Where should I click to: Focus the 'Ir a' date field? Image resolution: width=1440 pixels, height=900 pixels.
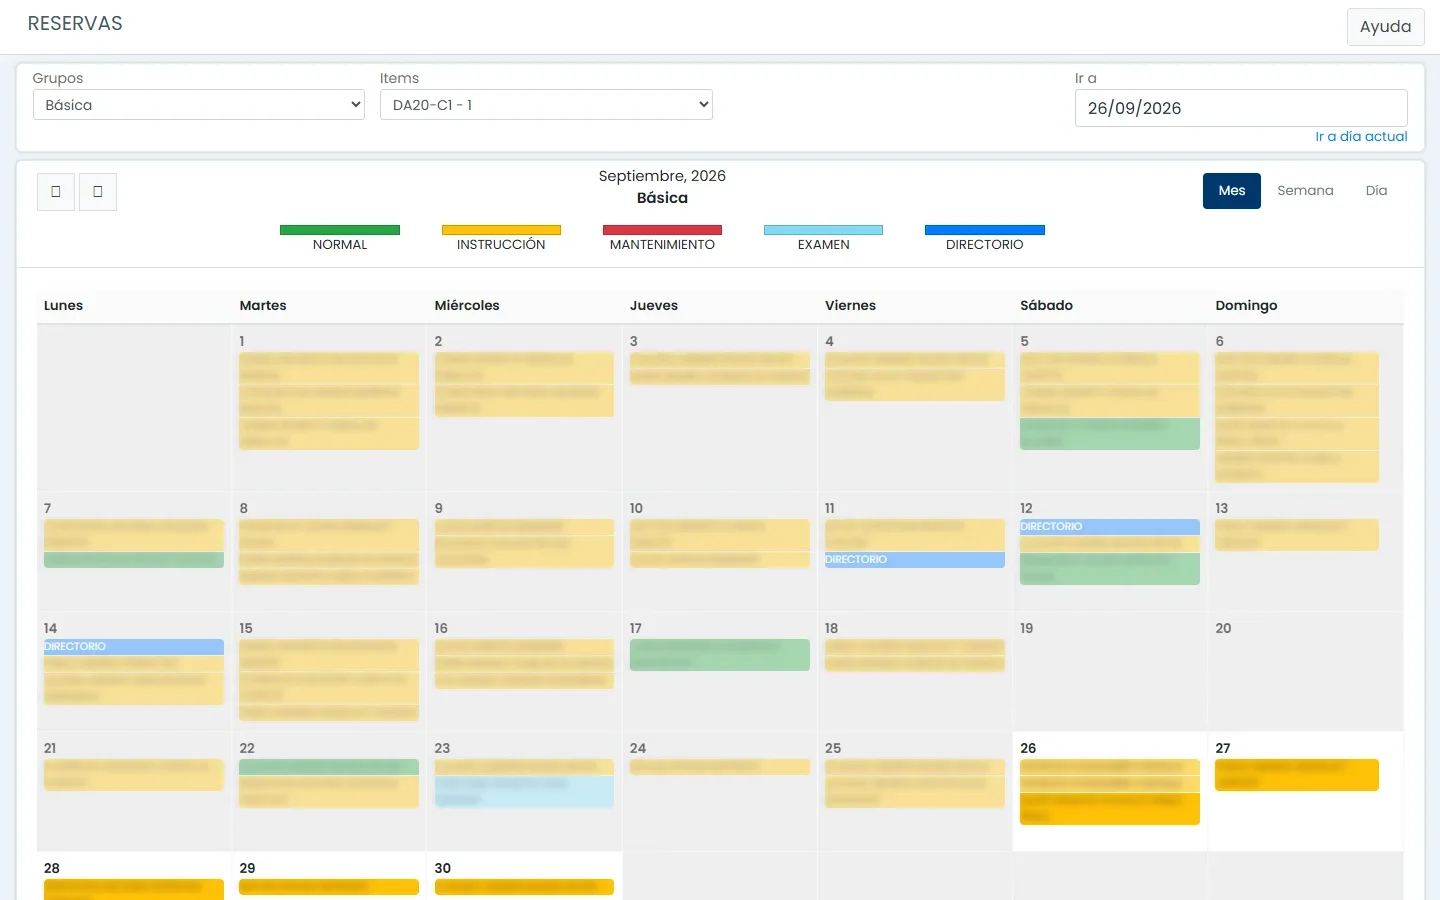pos(1241,108)
